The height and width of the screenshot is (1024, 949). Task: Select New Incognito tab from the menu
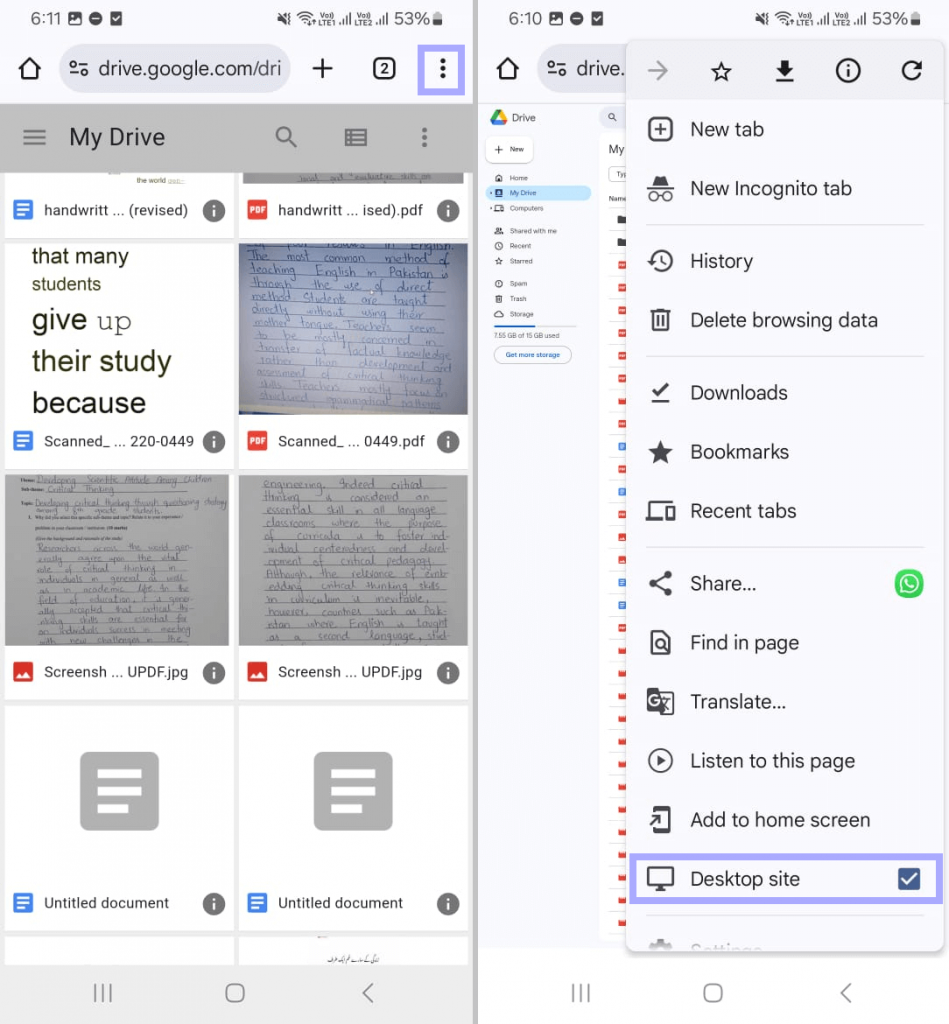(770, 188)
